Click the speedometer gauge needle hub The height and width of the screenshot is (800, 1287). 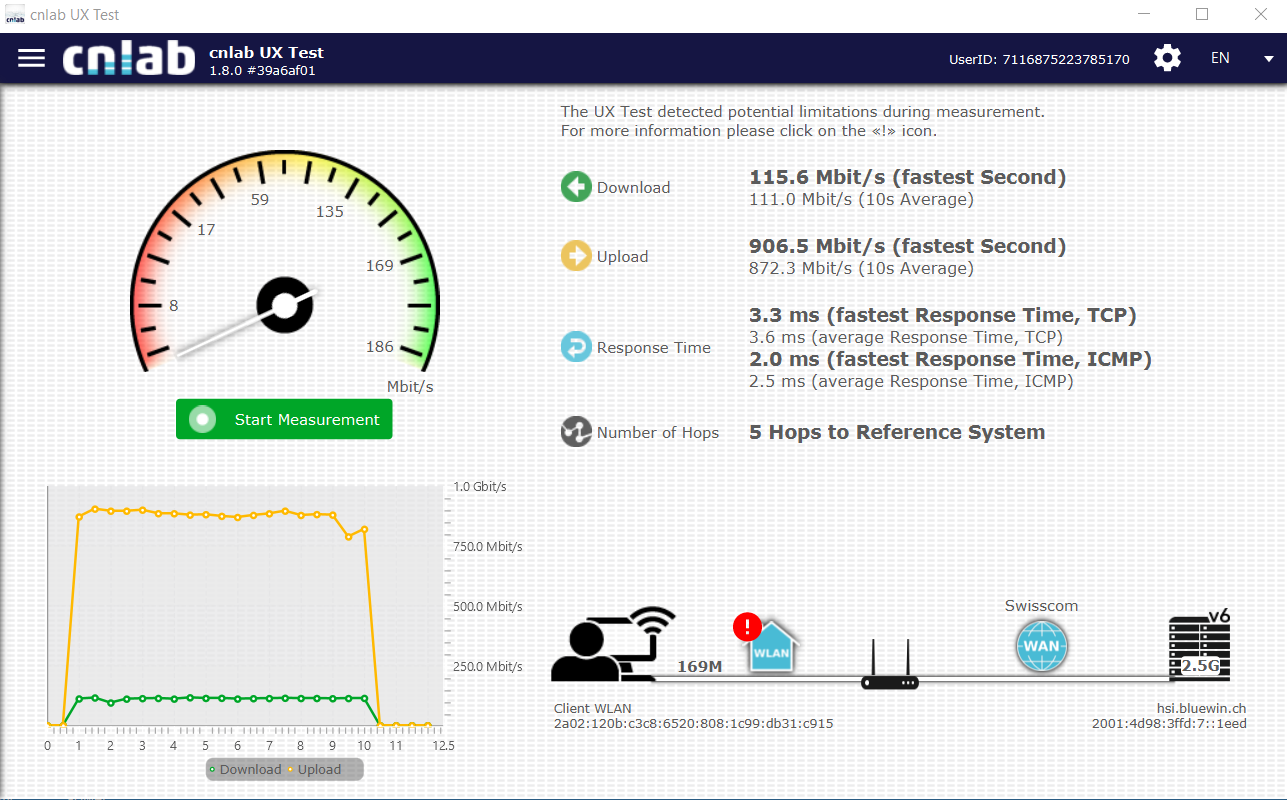pyautogui.click(x=285, y=305)
